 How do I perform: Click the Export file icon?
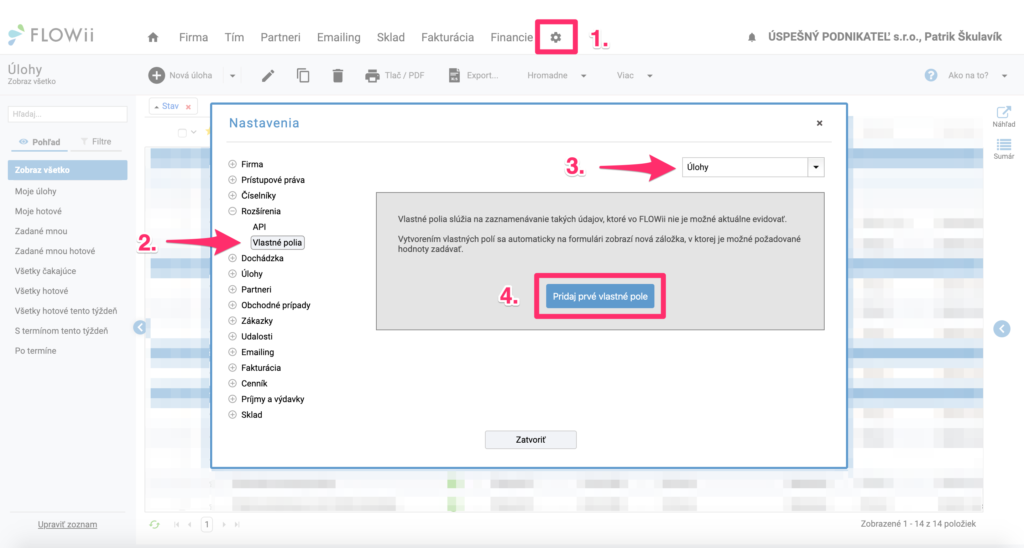click(454, 76)
